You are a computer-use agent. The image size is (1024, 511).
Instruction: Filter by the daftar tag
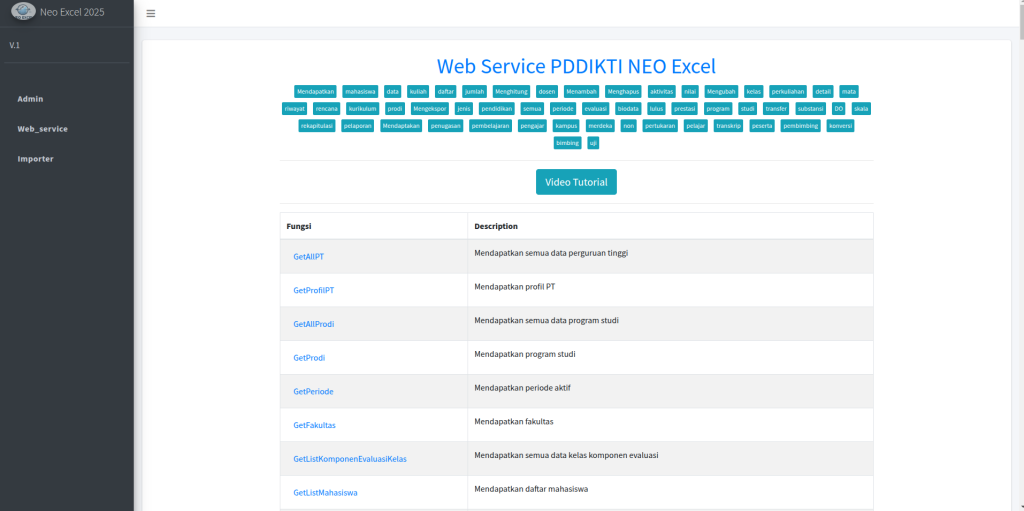(x=445, y=91)
